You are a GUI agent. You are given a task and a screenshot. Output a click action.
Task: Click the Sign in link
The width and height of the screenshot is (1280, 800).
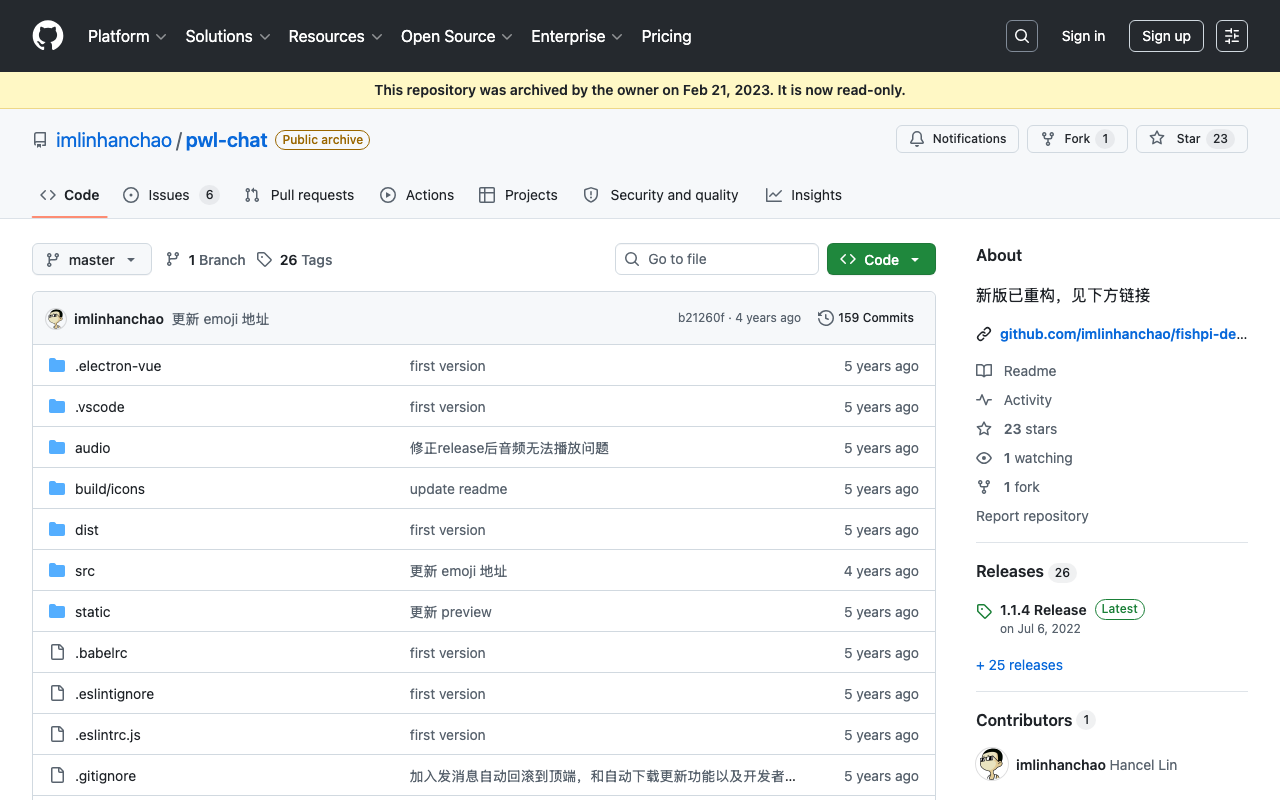click(x=1083, y=36)
